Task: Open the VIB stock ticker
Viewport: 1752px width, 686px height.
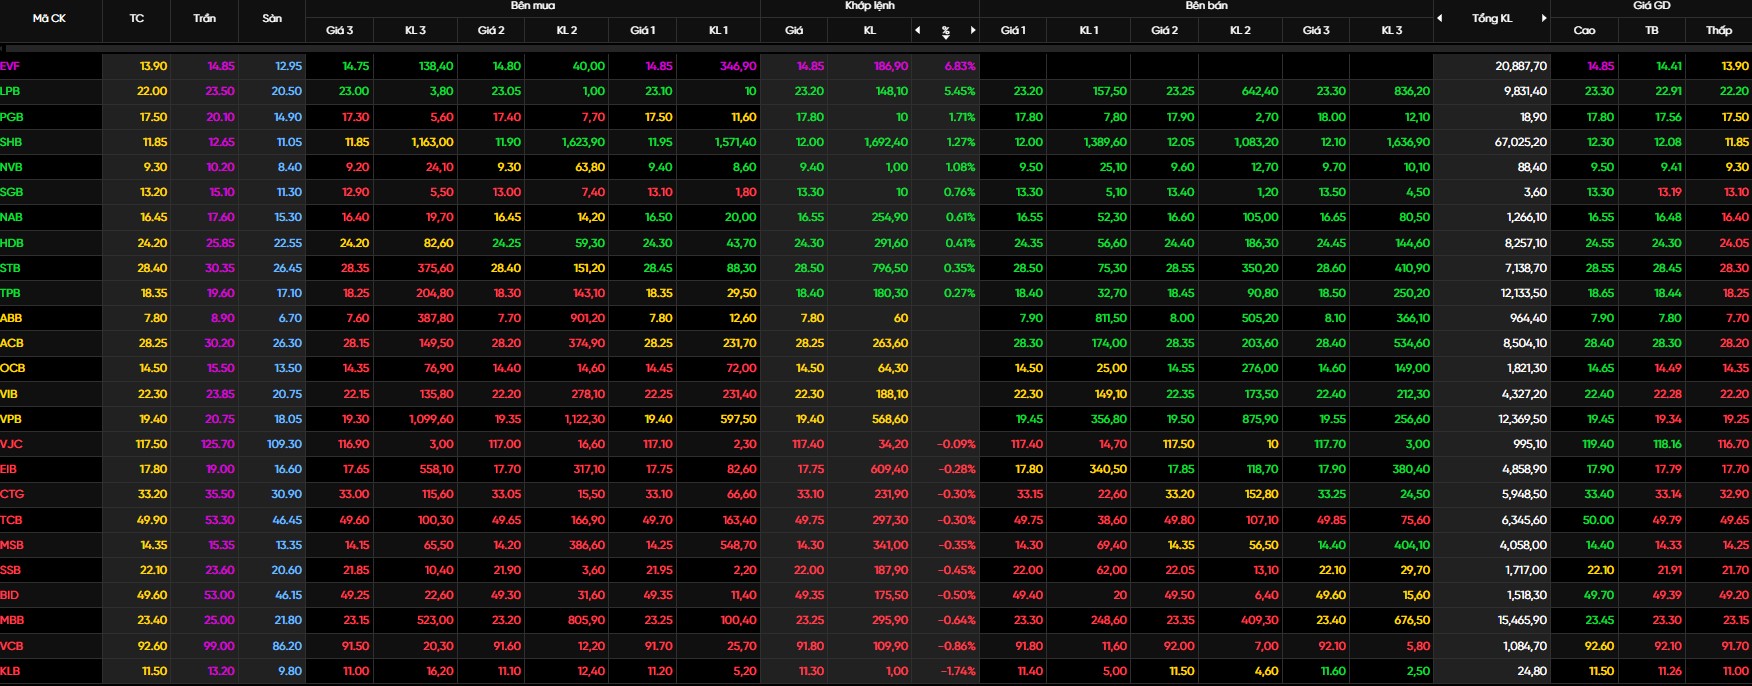Action: tap(9, 394)
